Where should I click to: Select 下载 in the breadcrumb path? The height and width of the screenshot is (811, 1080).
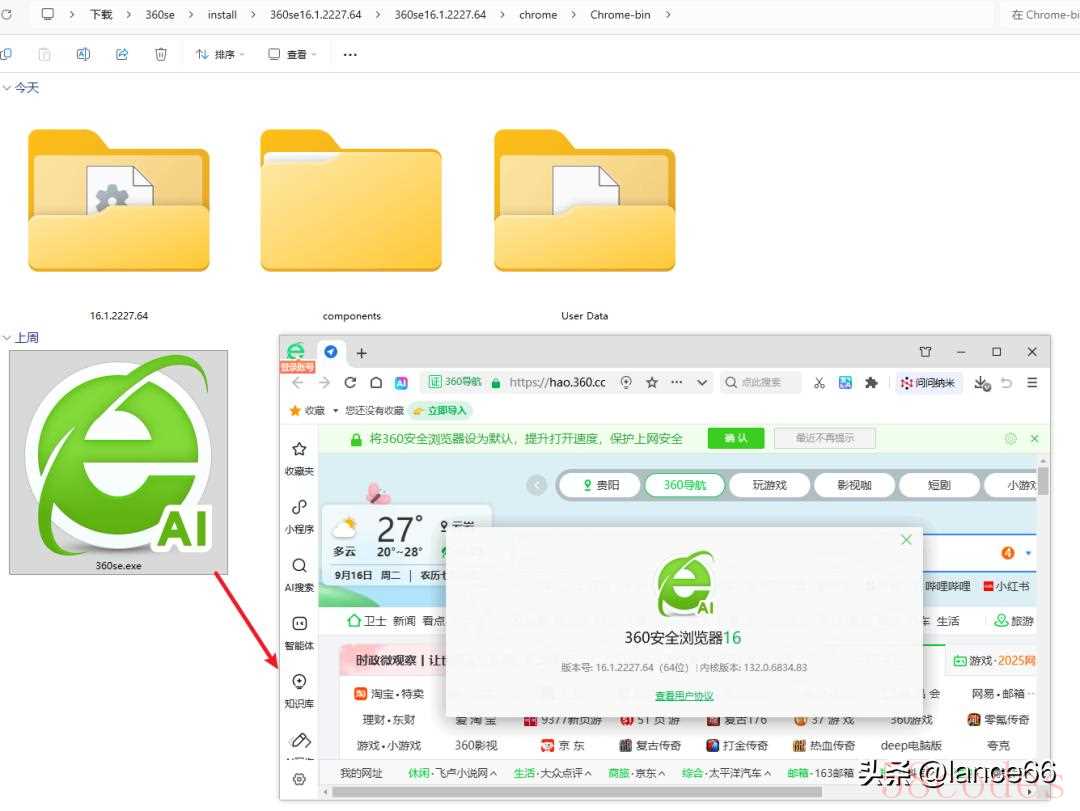101,14
